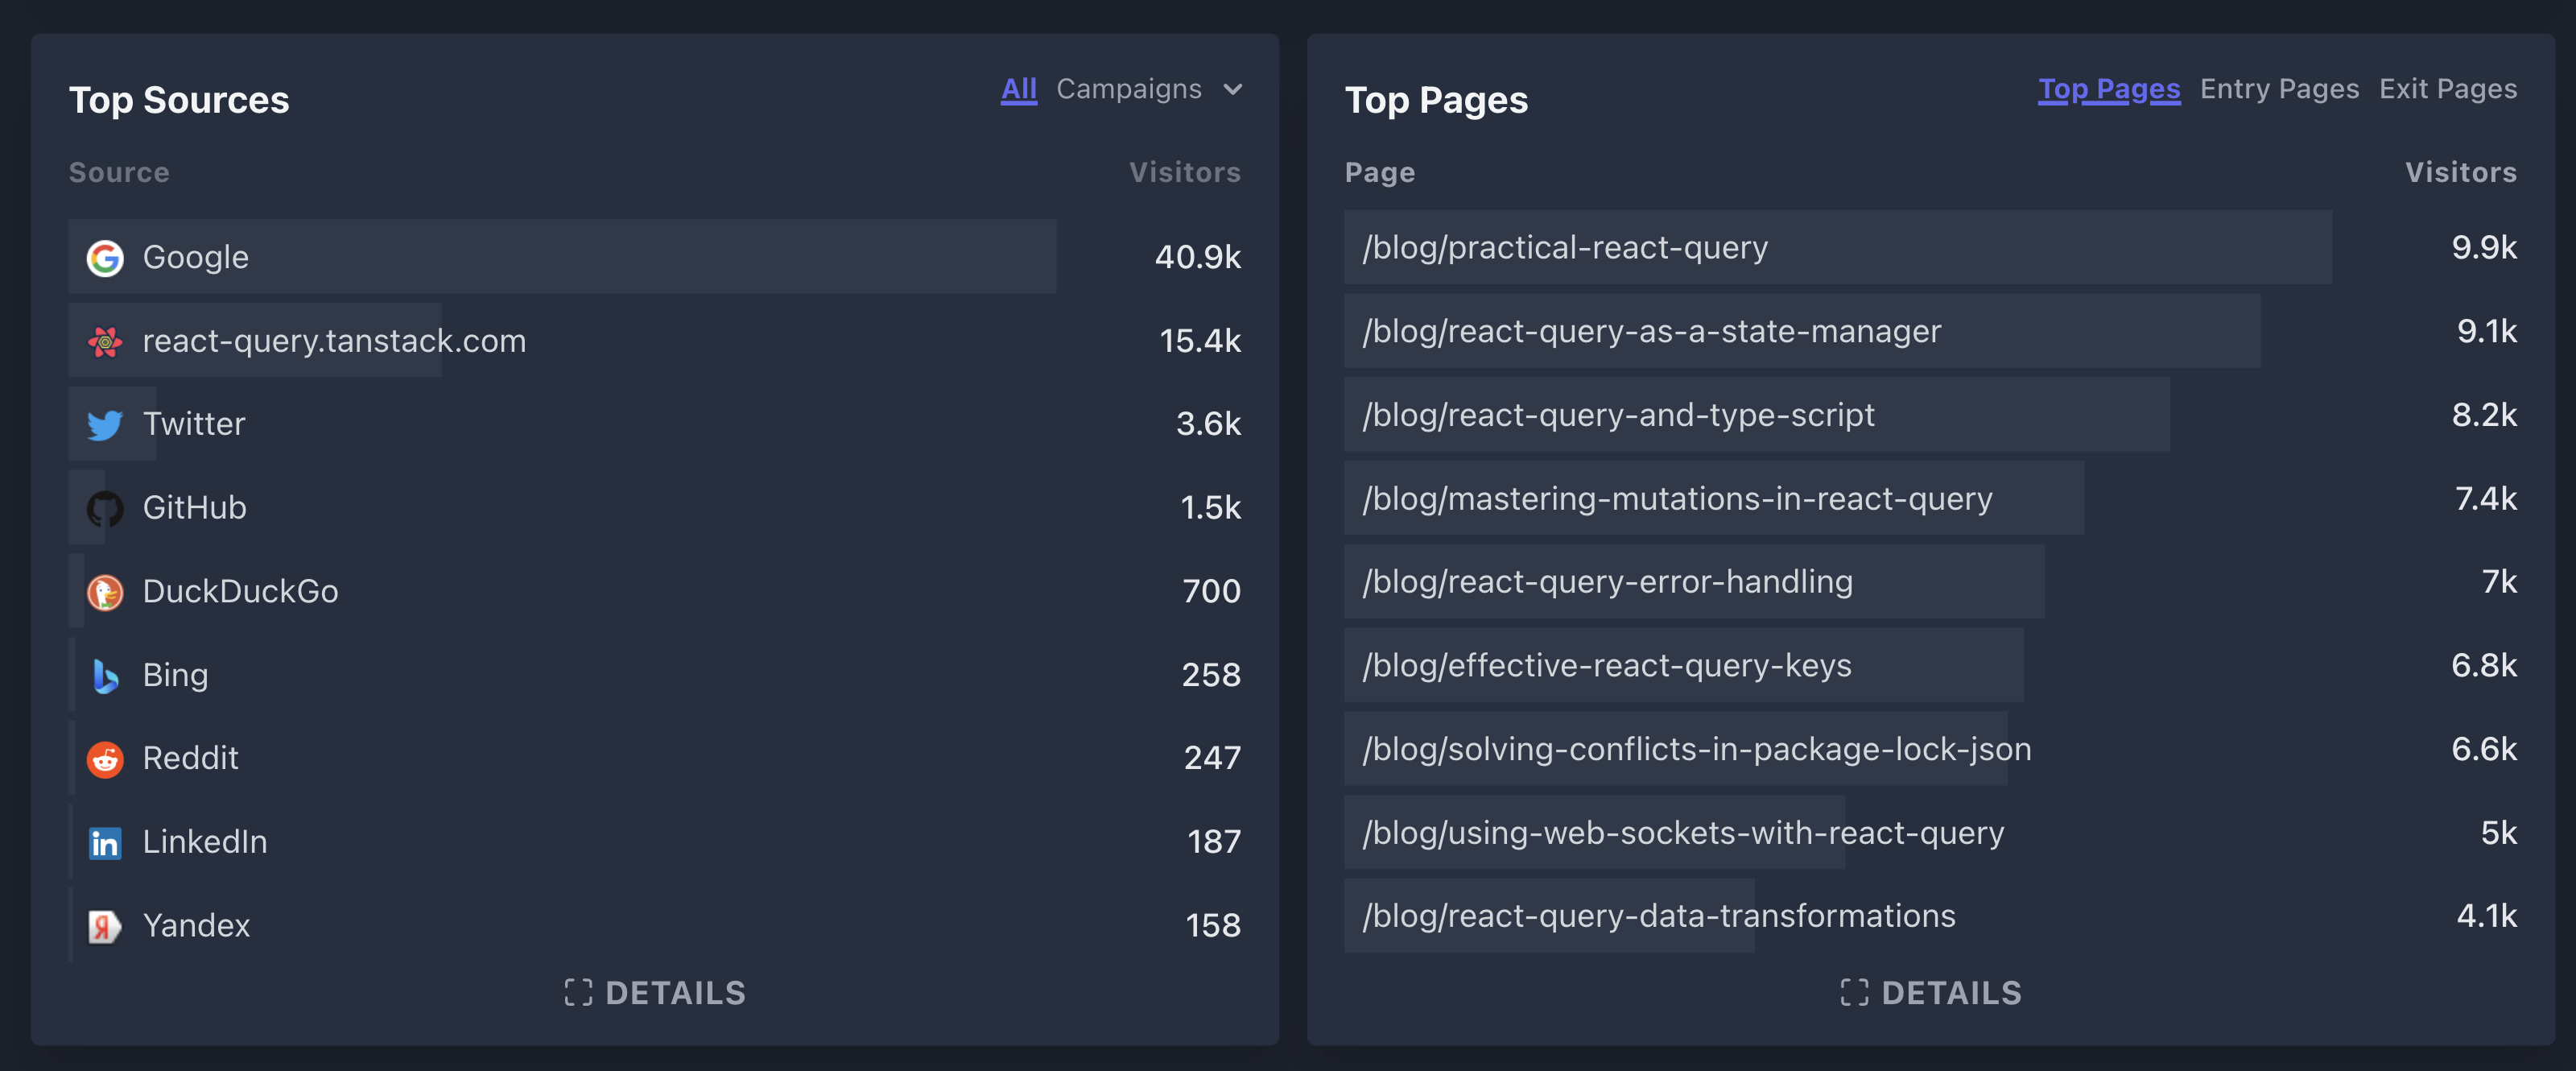Image resolution: width=2576 pixels, height=1071 pixels.
Task: Click the React Query logo next to react-query.tanstack.com
Action: (x=105, y=341)
